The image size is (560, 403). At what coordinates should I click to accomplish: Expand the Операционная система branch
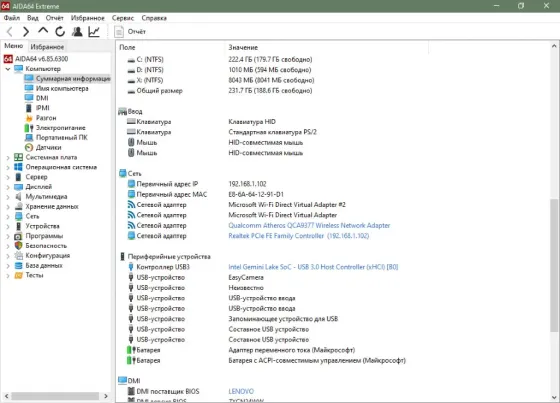coord(8,167)
